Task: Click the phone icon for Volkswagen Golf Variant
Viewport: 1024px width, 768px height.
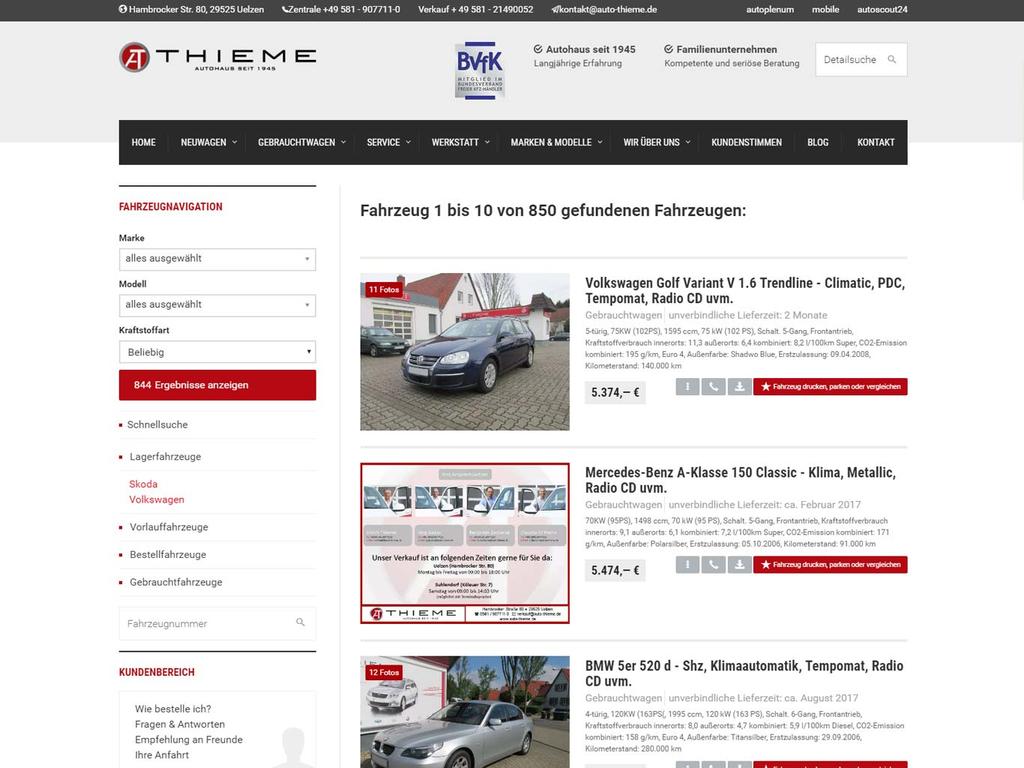Action: pyautogui.click(x=713, y=387)
